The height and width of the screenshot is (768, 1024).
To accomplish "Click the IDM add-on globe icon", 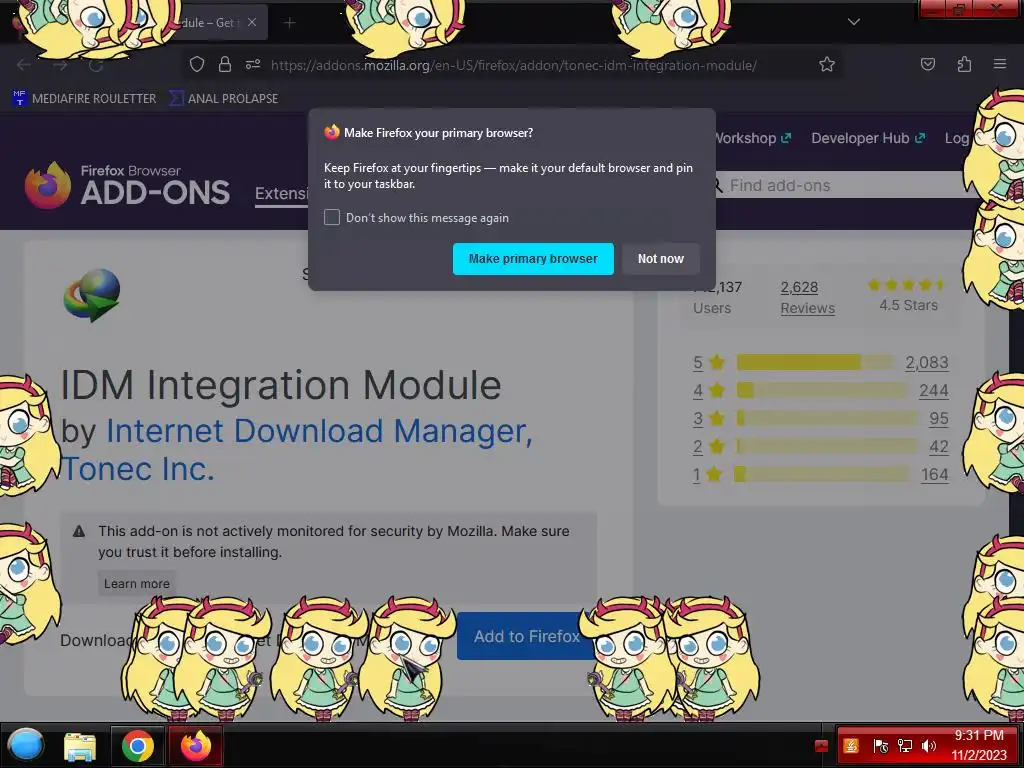I will coord(92,295).
